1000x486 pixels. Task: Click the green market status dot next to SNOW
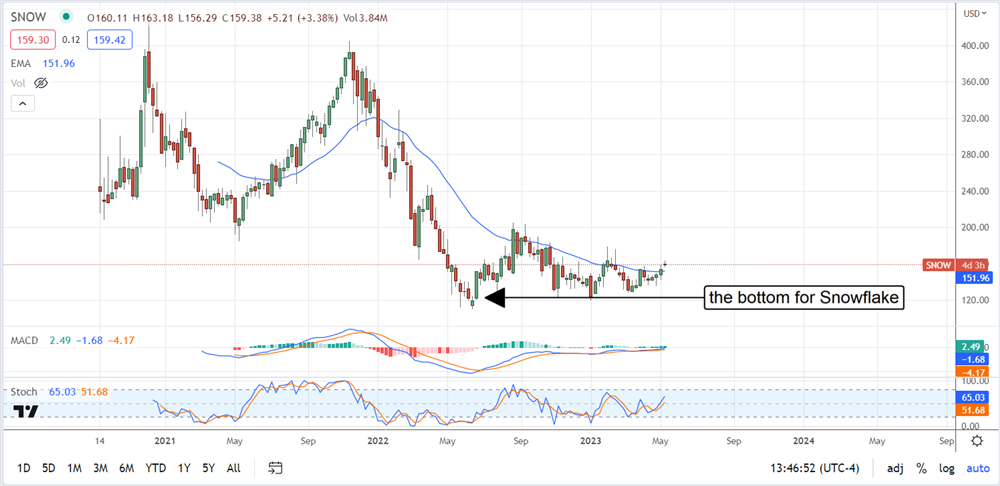[66, 17]
